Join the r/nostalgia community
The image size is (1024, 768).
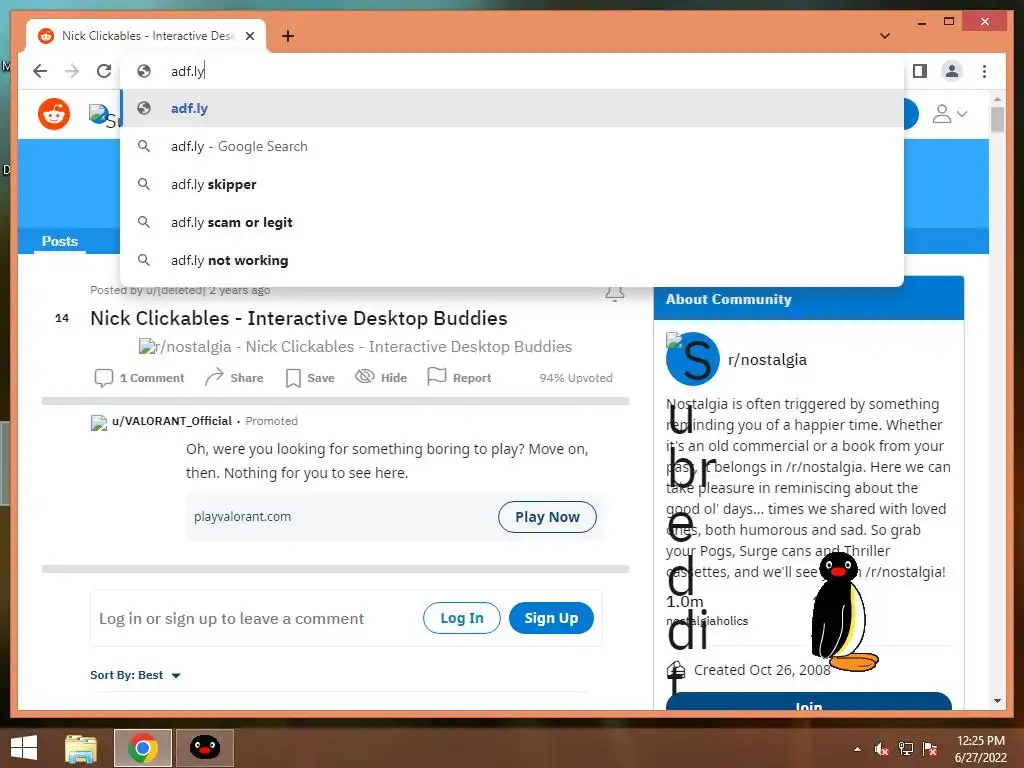808,701
